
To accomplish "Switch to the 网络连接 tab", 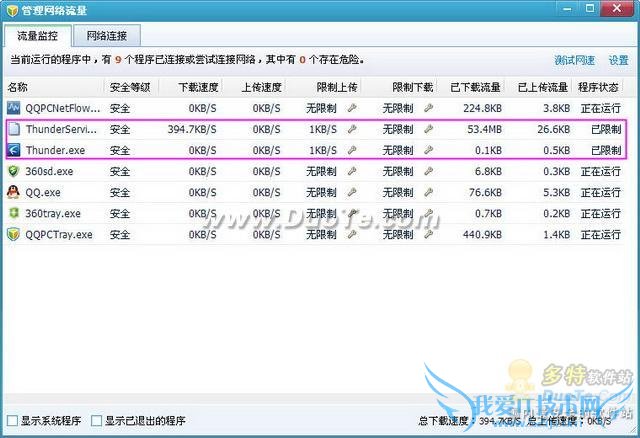I will (107, 36).
